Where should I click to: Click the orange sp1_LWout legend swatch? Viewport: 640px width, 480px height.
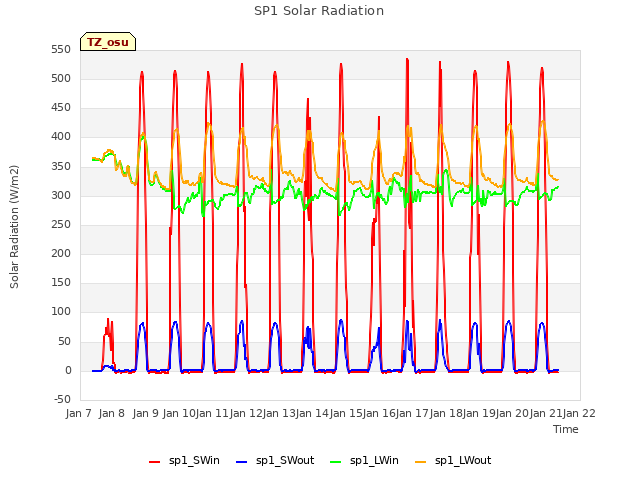pyautogui.click(x=420, y=461)
